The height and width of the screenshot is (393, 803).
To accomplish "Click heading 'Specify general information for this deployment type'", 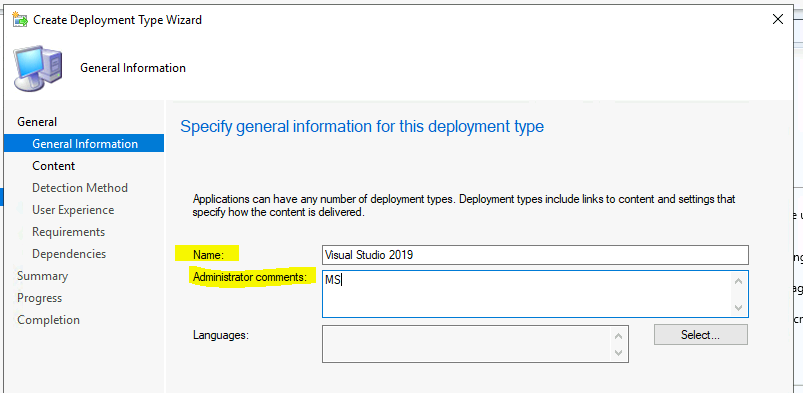I will pos(362,126).
